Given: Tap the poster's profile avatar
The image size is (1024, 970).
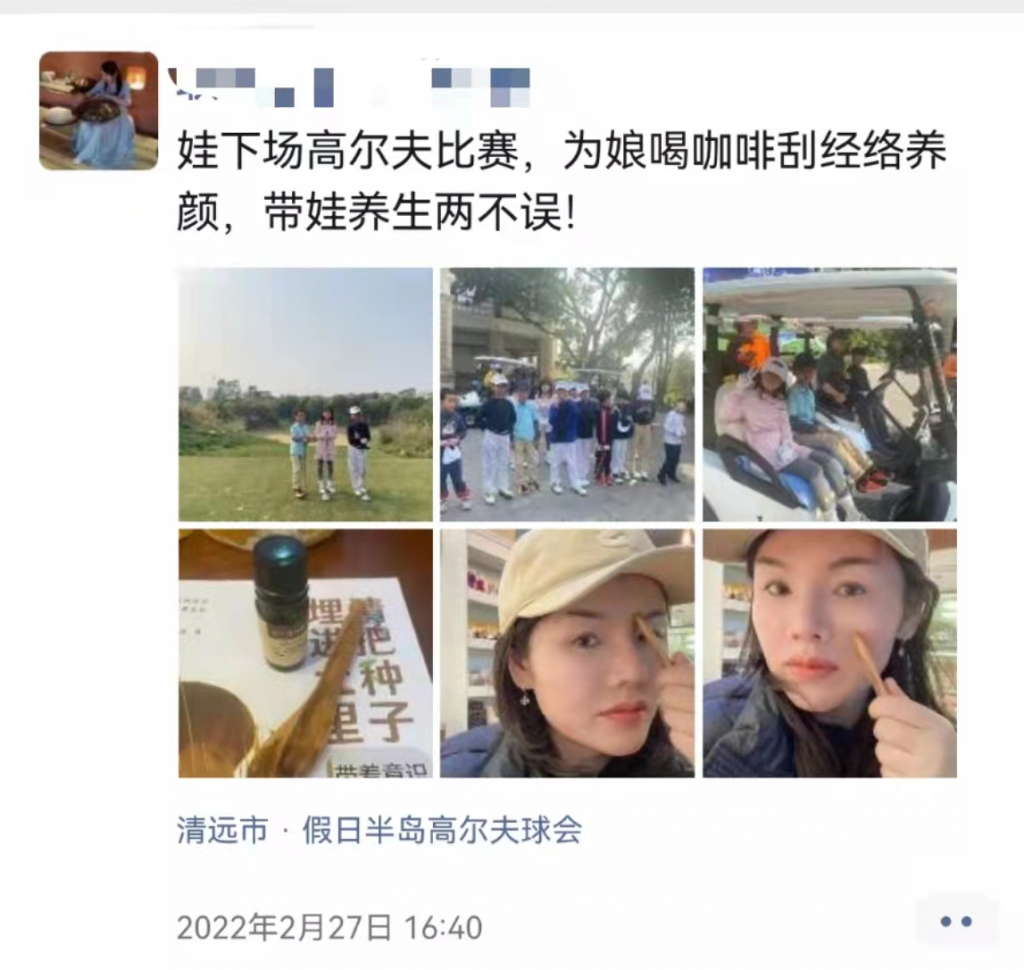Looking at the screenshot, I should pos(99,111).
